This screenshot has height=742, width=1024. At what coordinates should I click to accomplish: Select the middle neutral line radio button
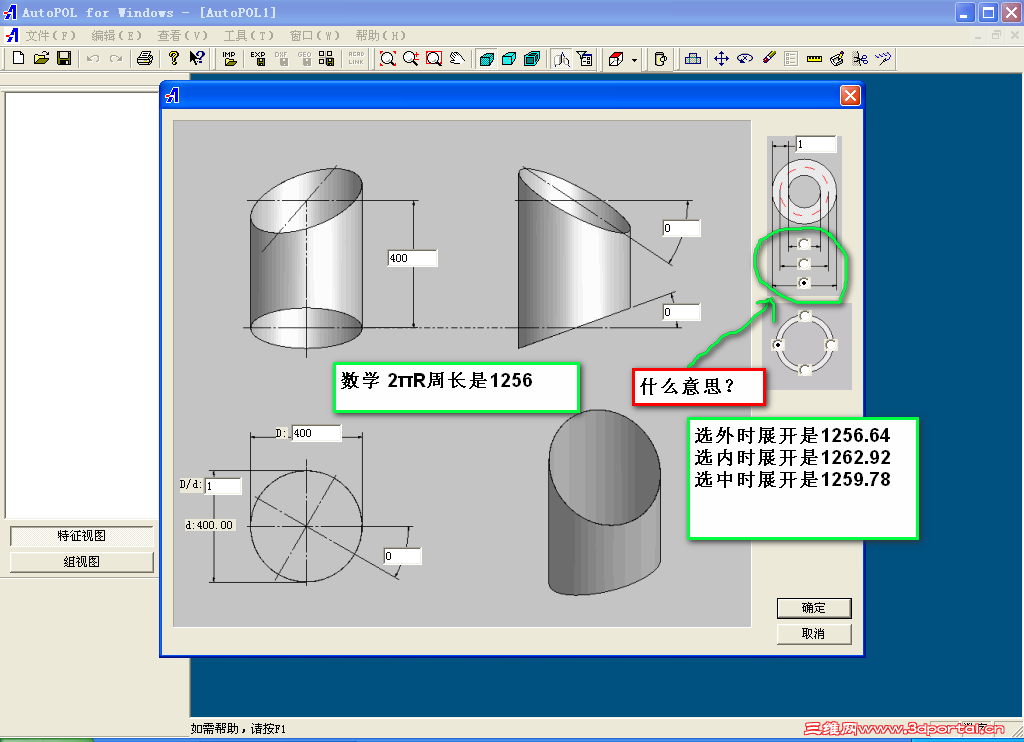click(x=804, y=266)
